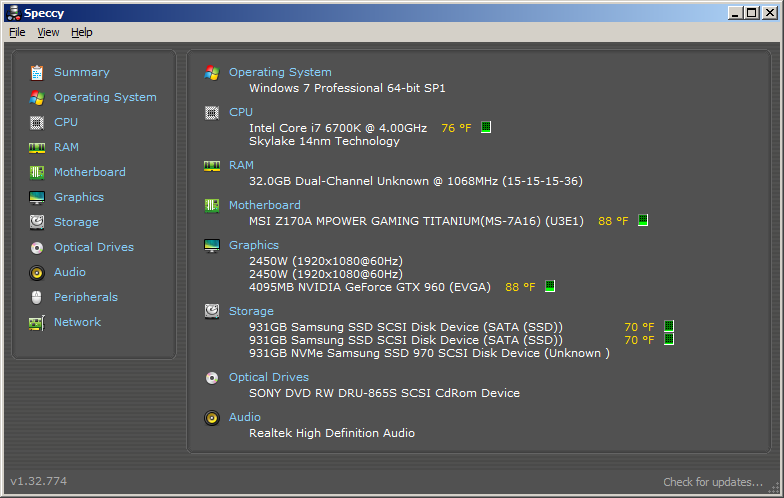This screenshot has width=784, height=498.
Task: Click the Speccy app icon in title bar
Action: click(14, 12)
